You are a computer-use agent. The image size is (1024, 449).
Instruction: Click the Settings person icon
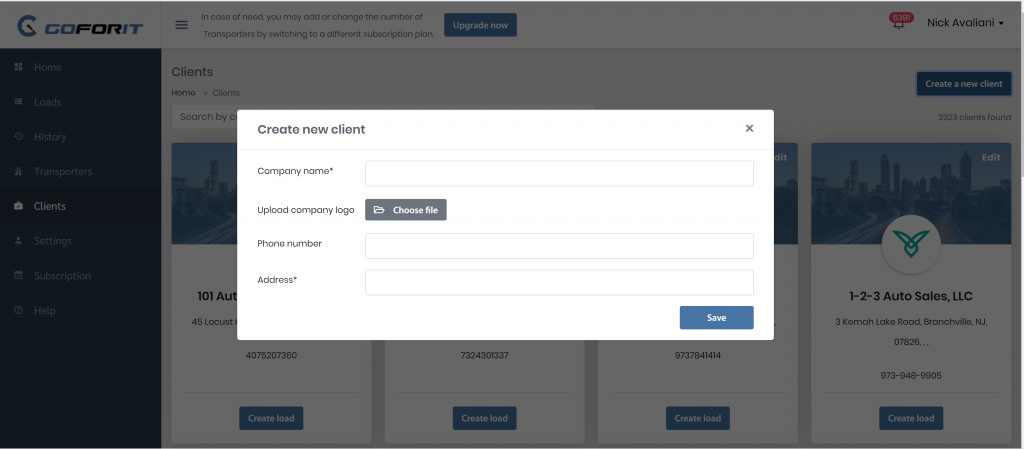click(x=19, y=241)
